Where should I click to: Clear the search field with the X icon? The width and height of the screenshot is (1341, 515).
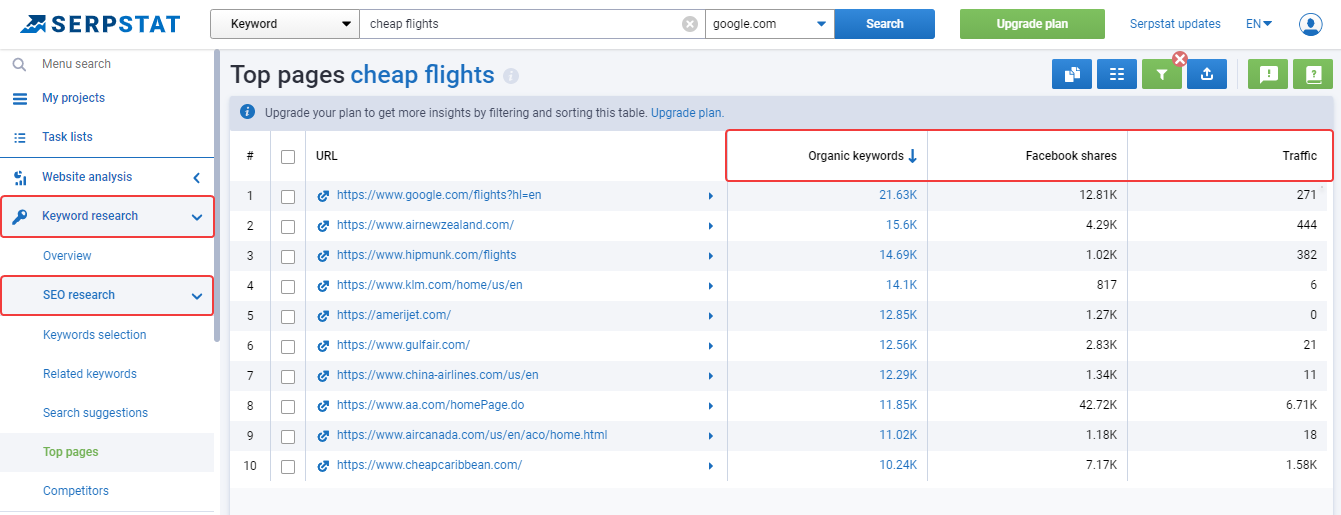pos(690,24)
